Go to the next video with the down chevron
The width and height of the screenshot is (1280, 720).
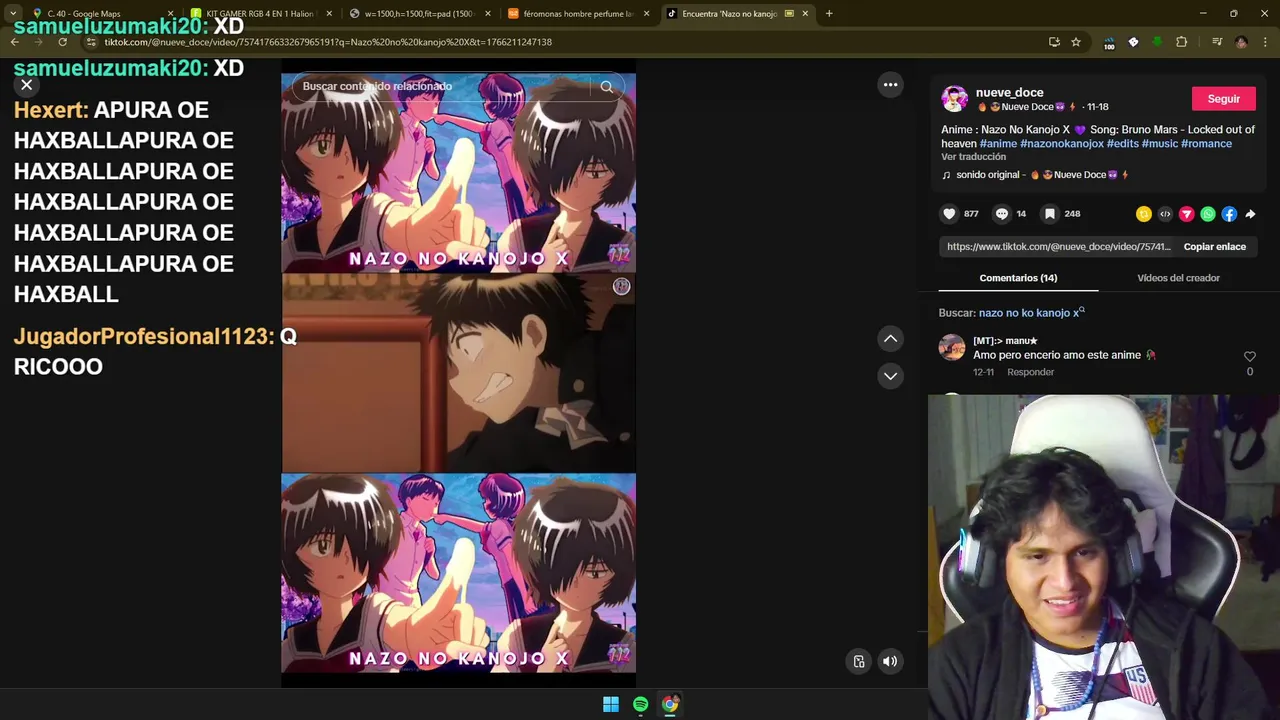(890, 376)
